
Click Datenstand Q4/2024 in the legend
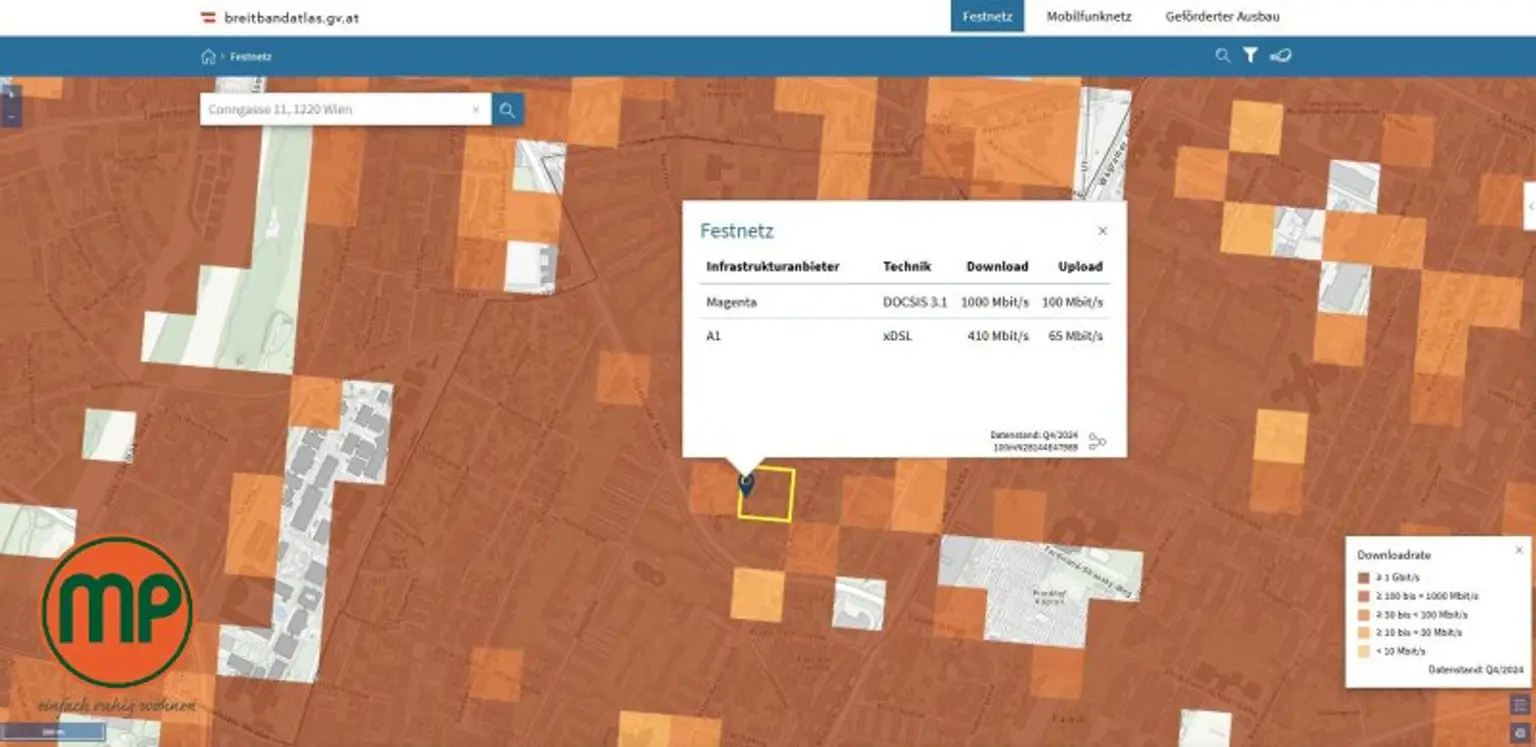coord(1476,669)
